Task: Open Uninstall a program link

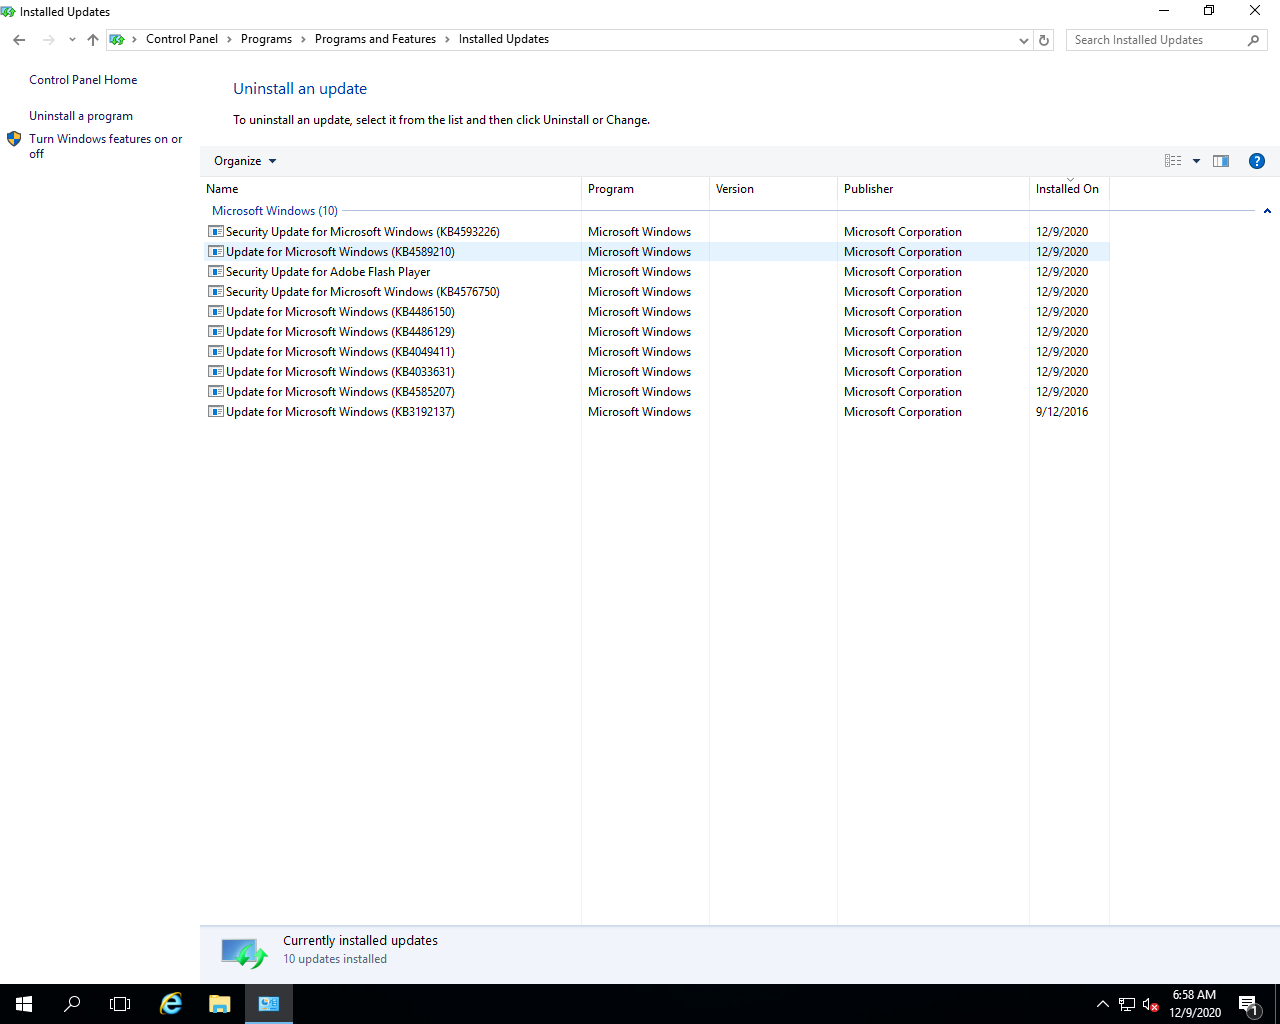Action: pos(81,116)
